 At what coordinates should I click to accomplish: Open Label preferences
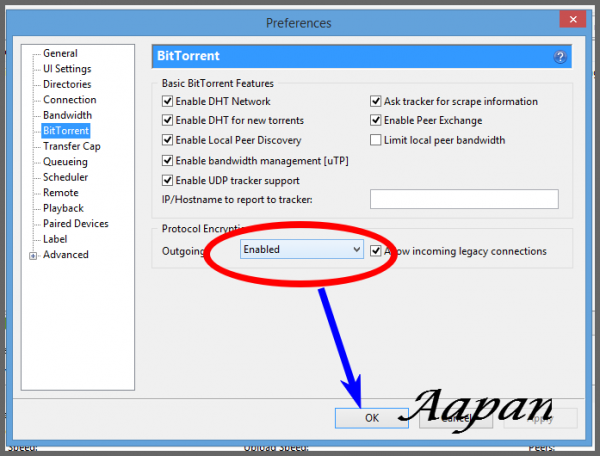(55, 239)
